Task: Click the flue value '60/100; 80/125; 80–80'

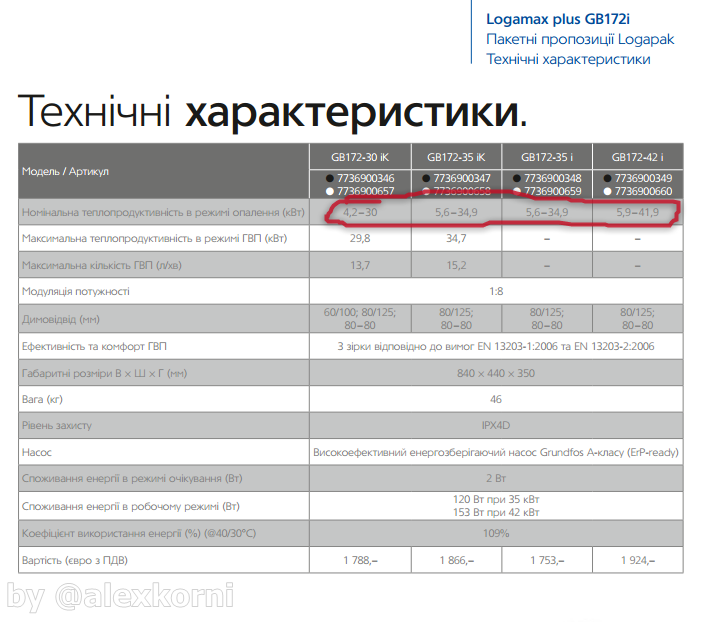Action: (360, 319)
